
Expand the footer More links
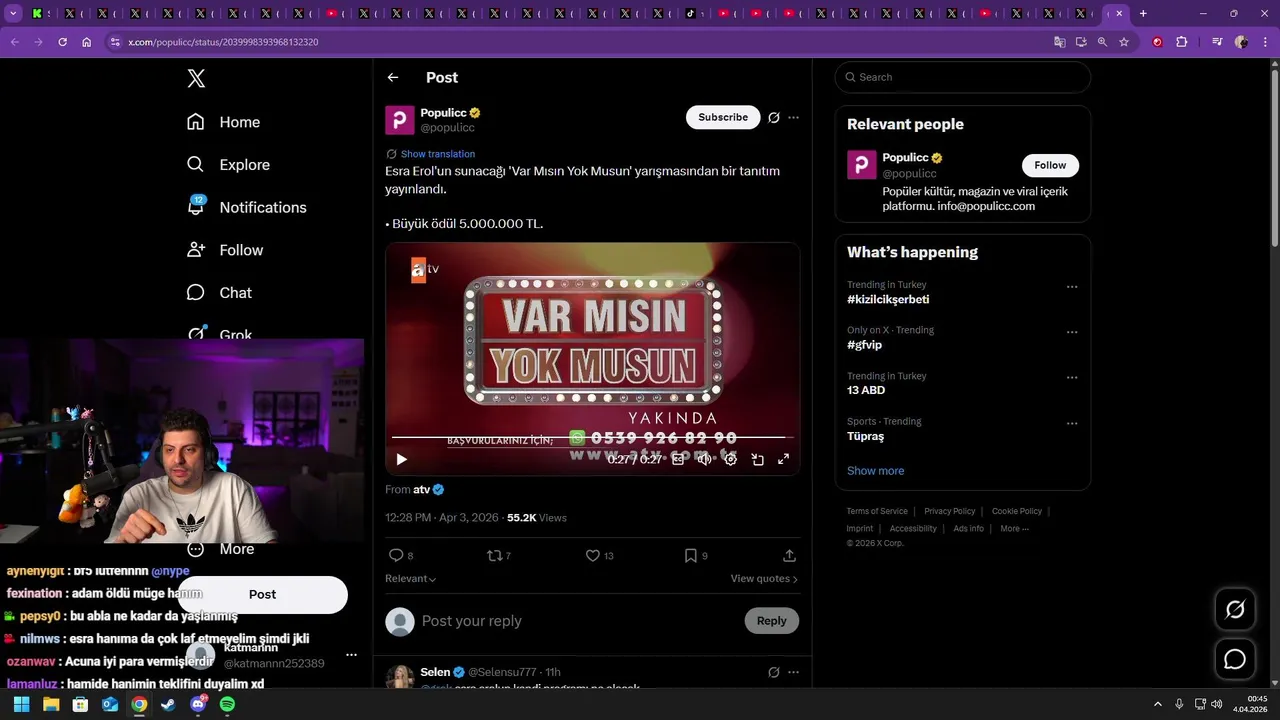pos(1014,529)
